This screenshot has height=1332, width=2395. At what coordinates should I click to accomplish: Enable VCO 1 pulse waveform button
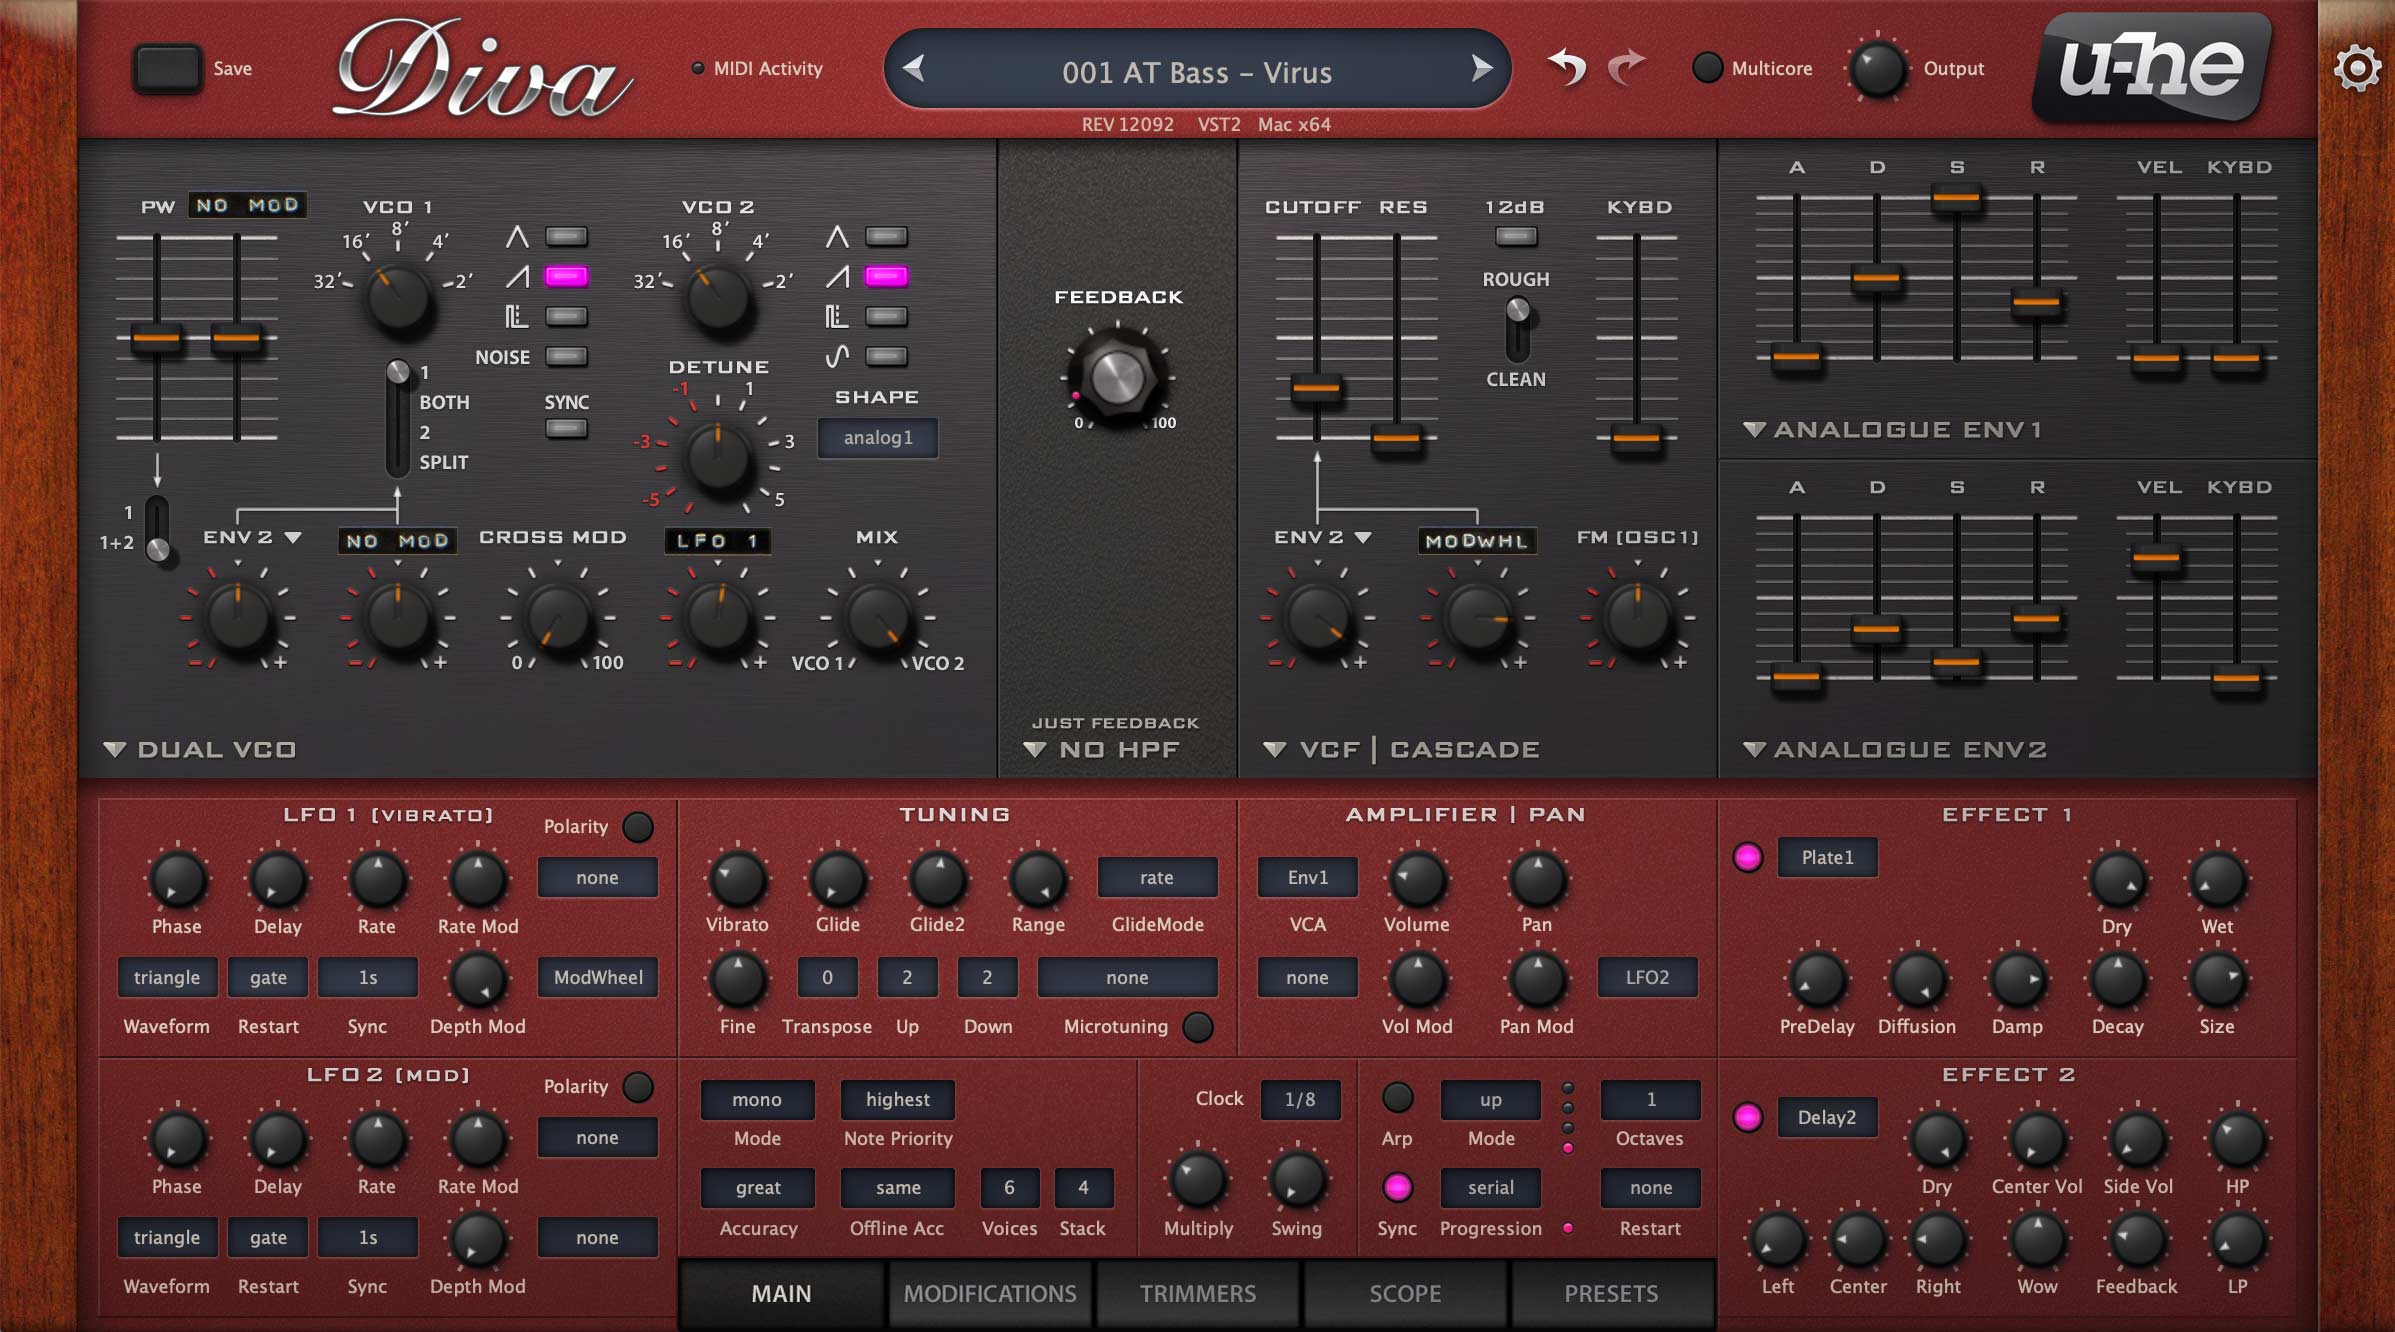[566, 317]
